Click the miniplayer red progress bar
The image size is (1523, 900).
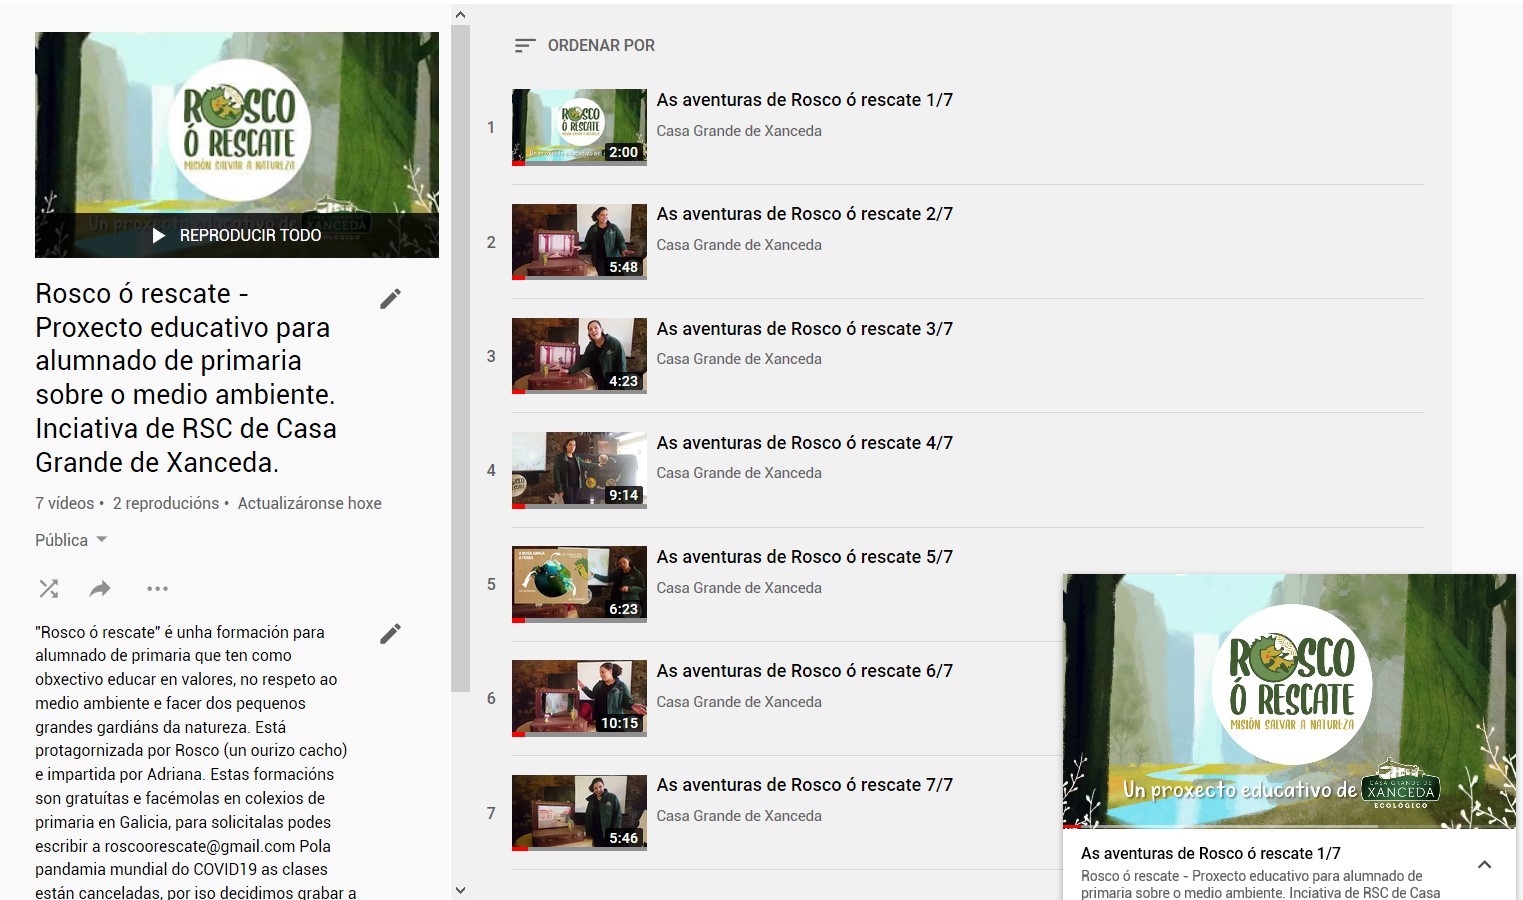(x=1072, y=827)
